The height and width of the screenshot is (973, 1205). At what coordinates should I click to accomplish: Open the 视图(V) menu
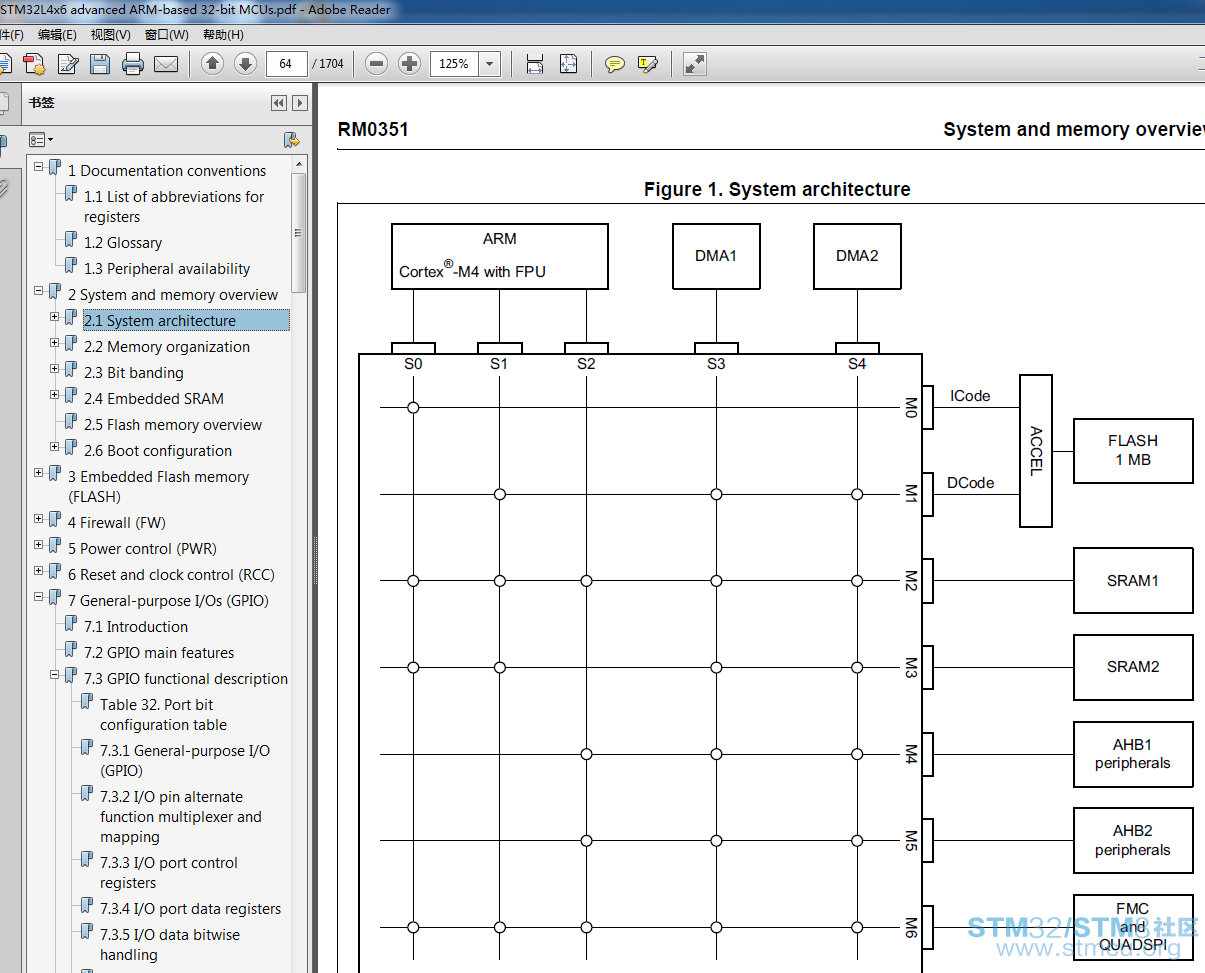pyautogui.click(x=110, y=34)
